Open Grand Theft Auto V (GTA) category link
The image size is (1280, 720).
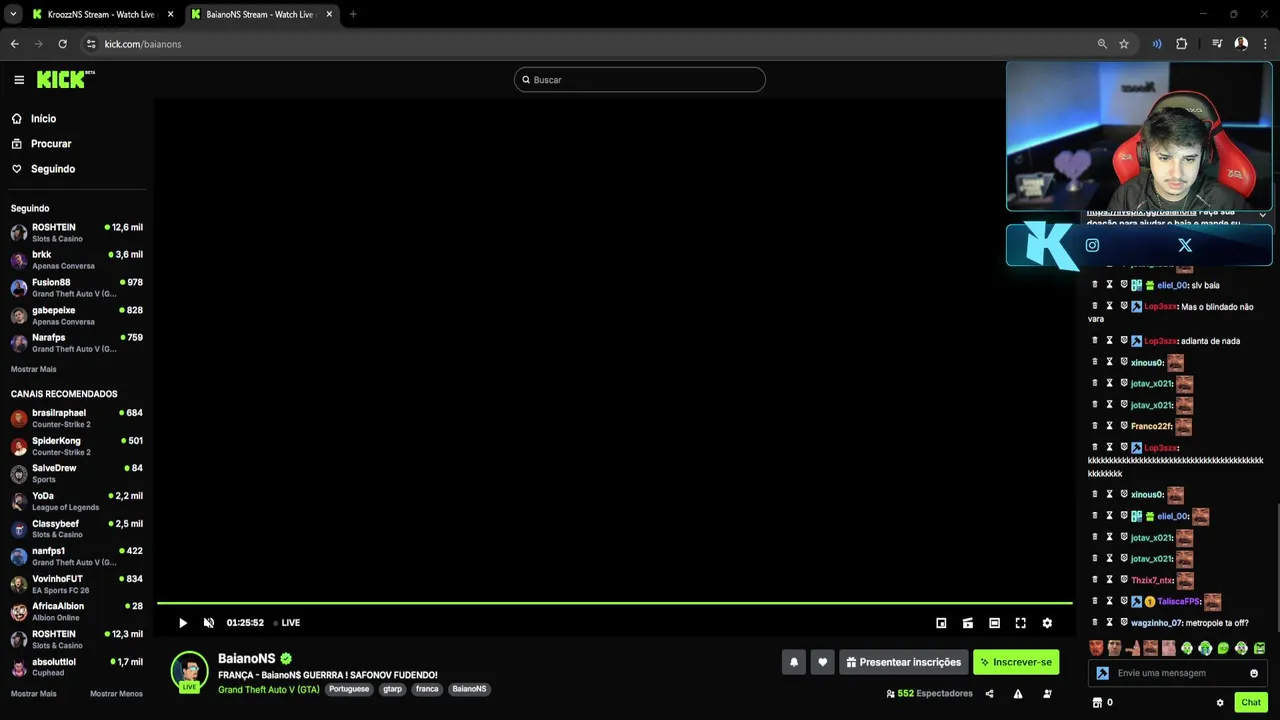(x=269, y=689)
